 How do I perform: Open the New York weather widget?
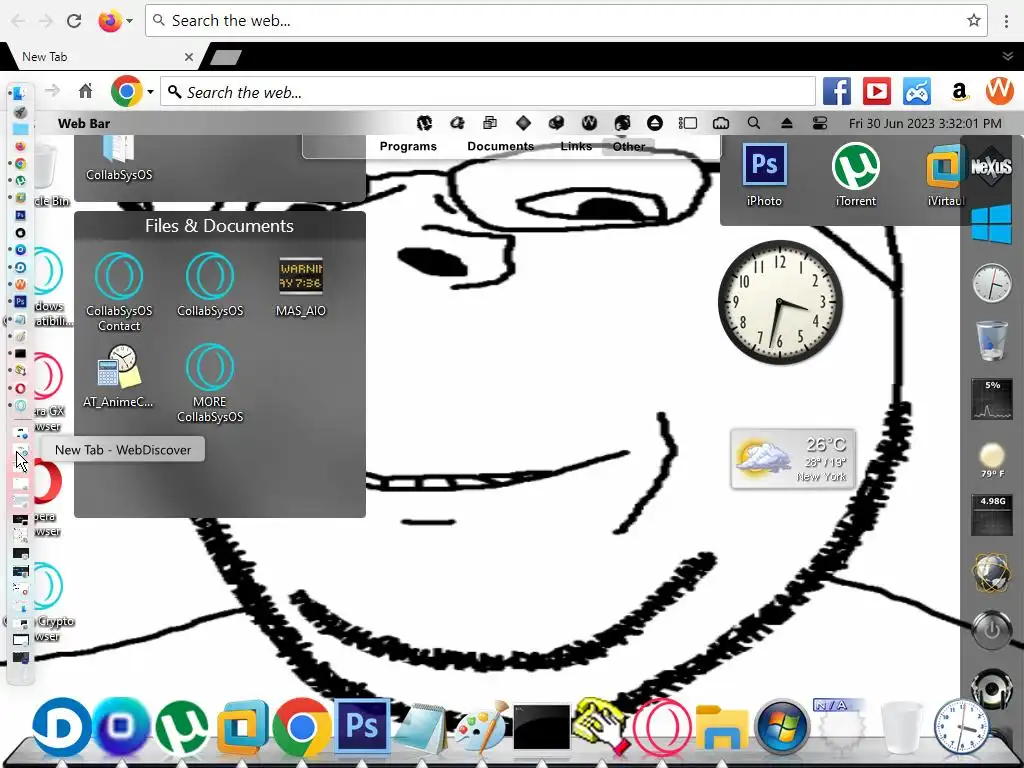tap(793, 459)
